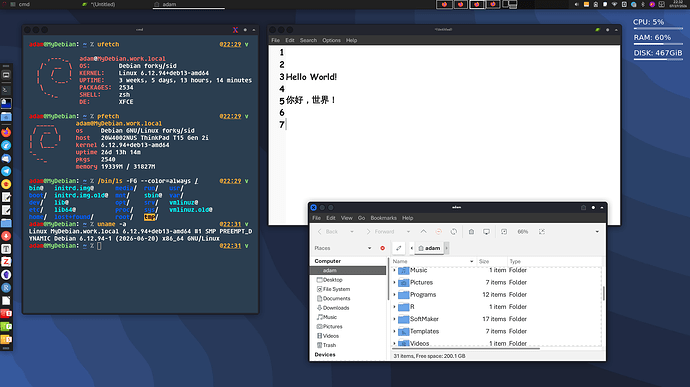Expand the Programs folder row

[394, 295]
